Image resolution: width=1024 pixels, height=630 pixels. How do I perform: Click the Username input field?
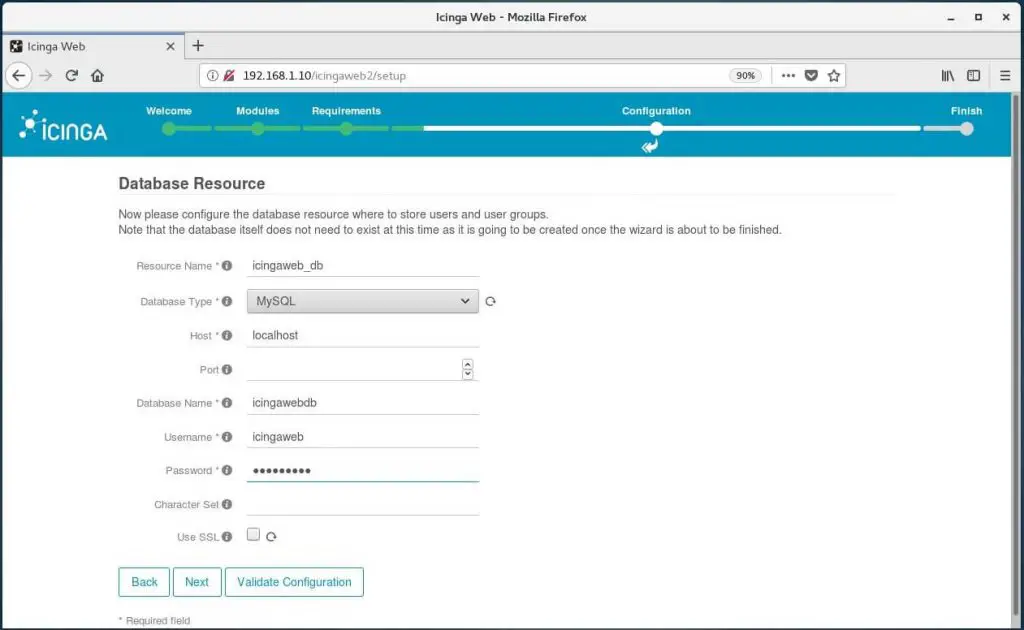(362, 437)
